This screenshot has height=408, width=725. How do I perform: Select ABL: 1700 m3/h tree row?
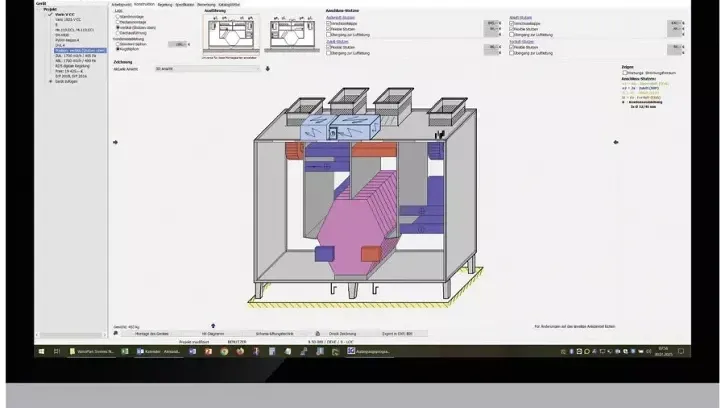(75, 61)
